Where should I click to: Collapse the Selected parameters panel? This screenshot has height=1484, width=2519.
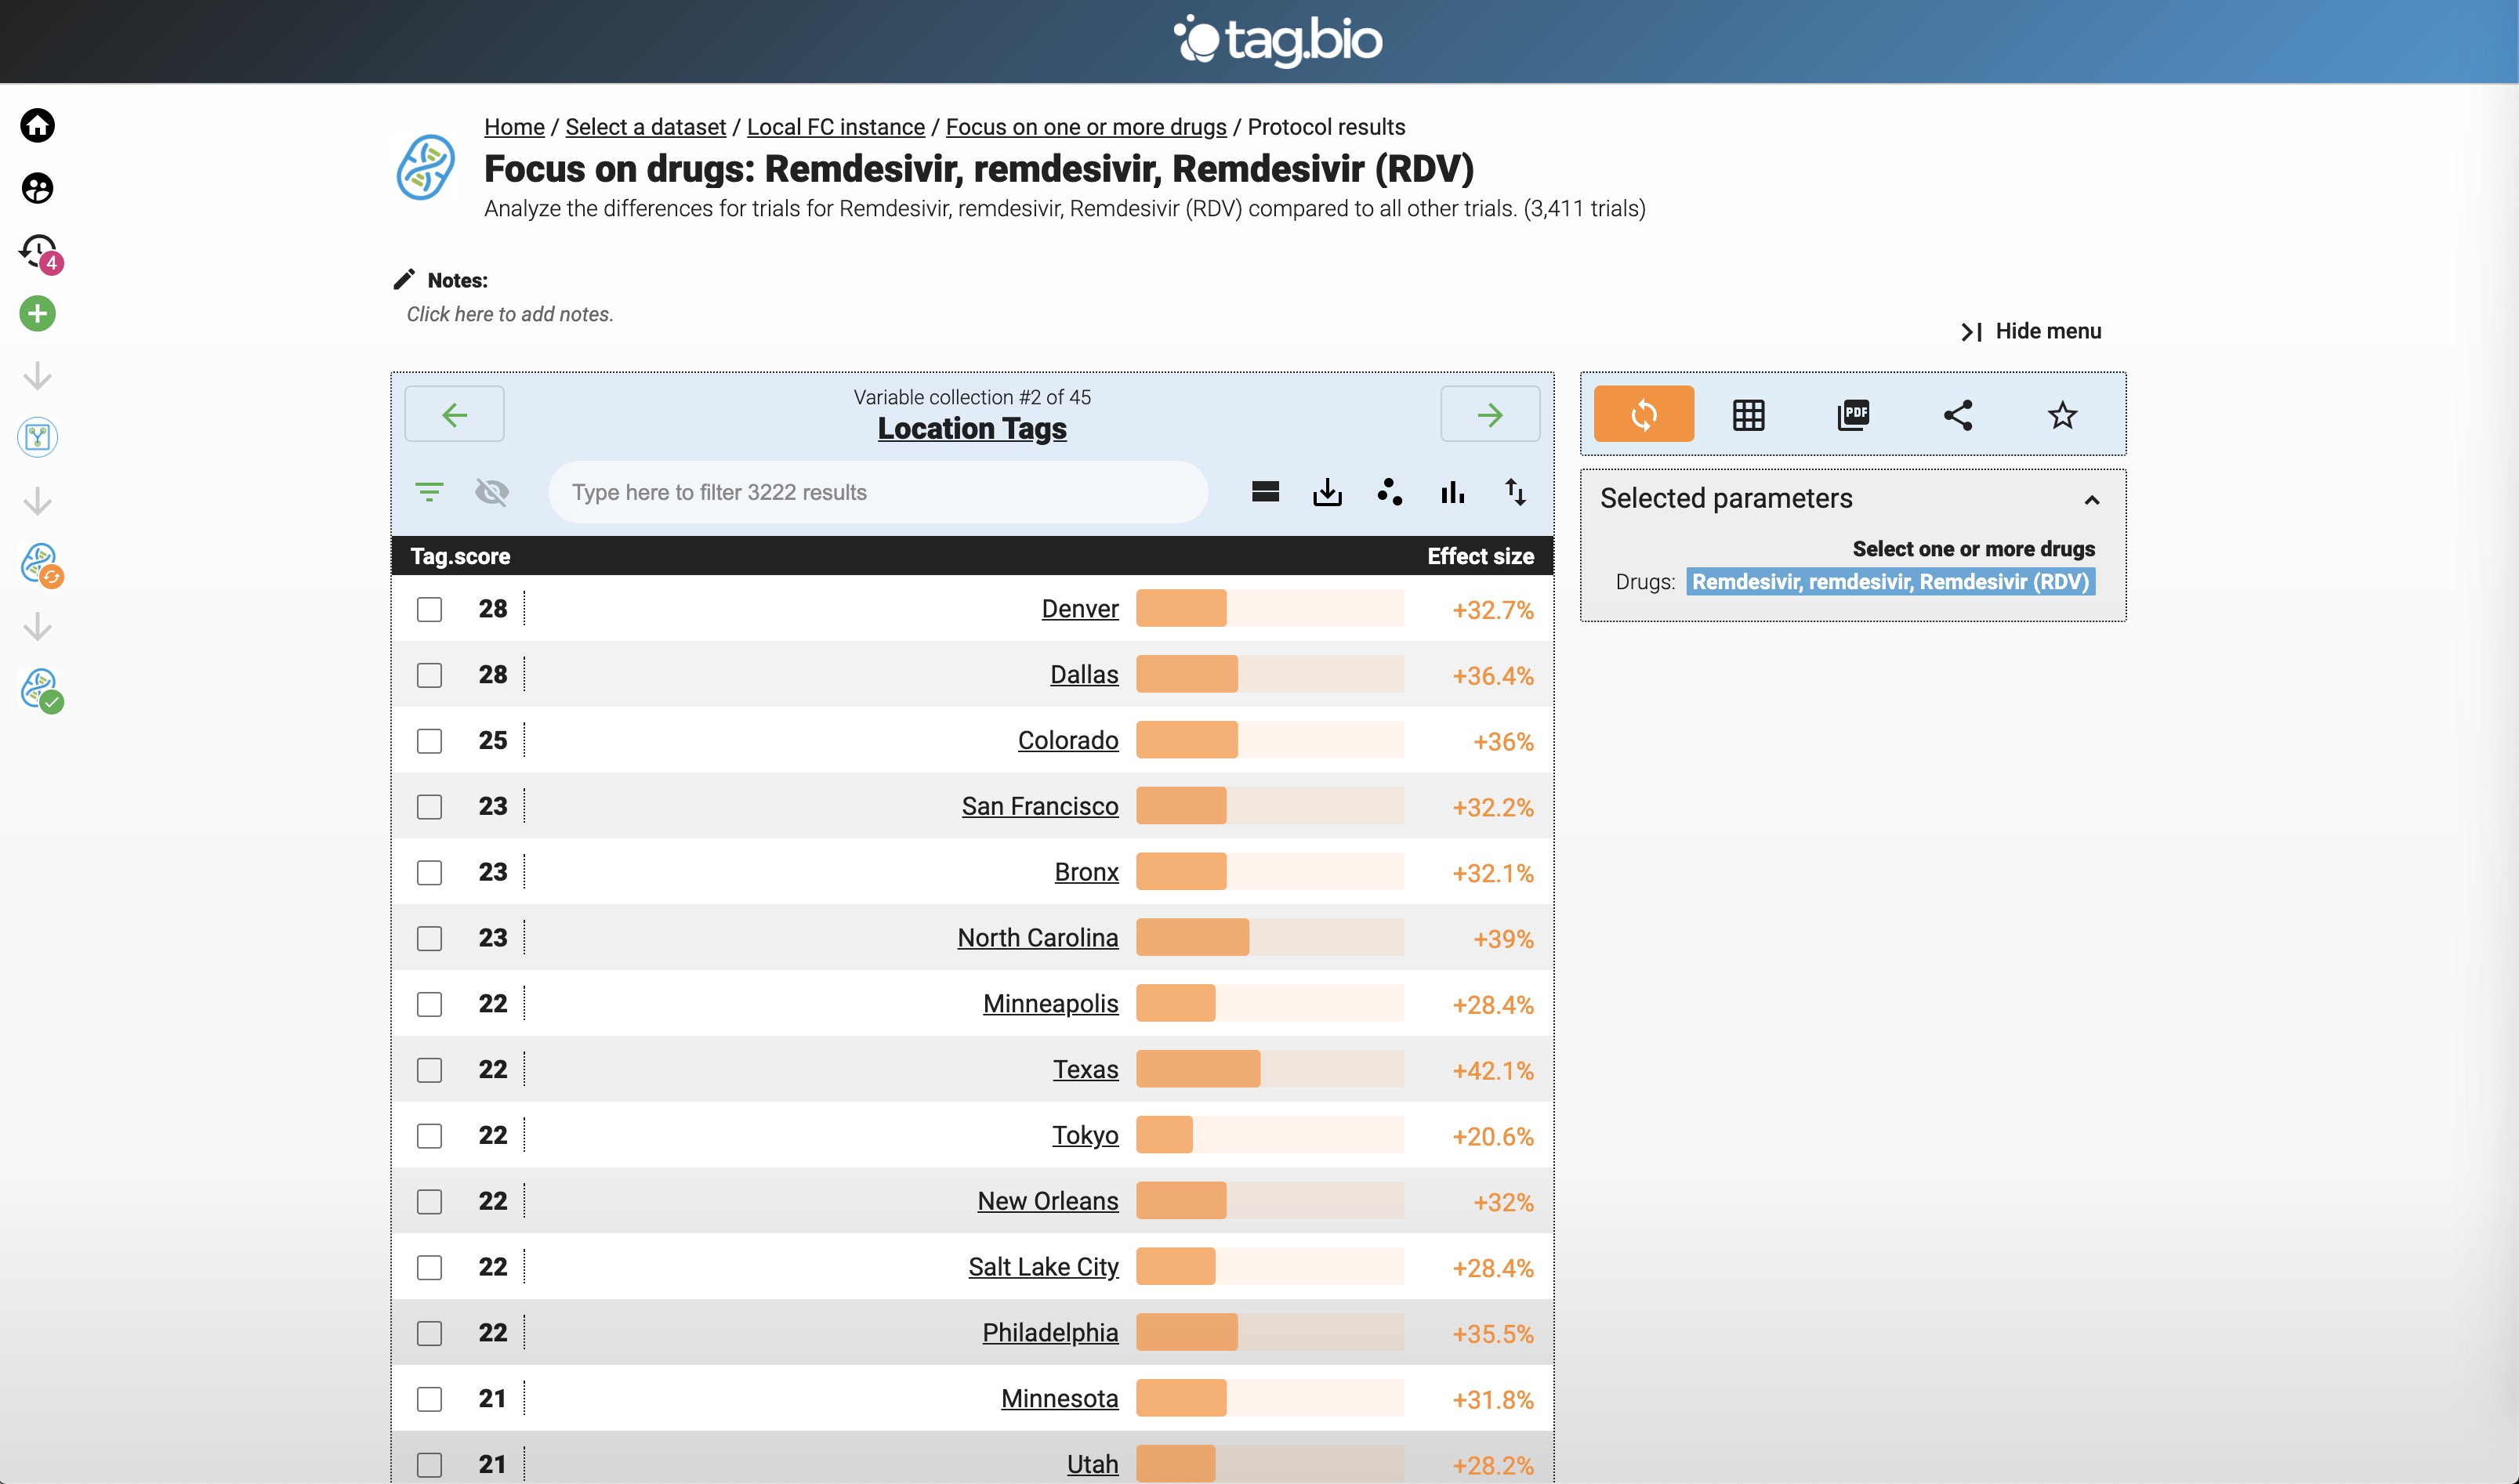[x=2091, y=499]
